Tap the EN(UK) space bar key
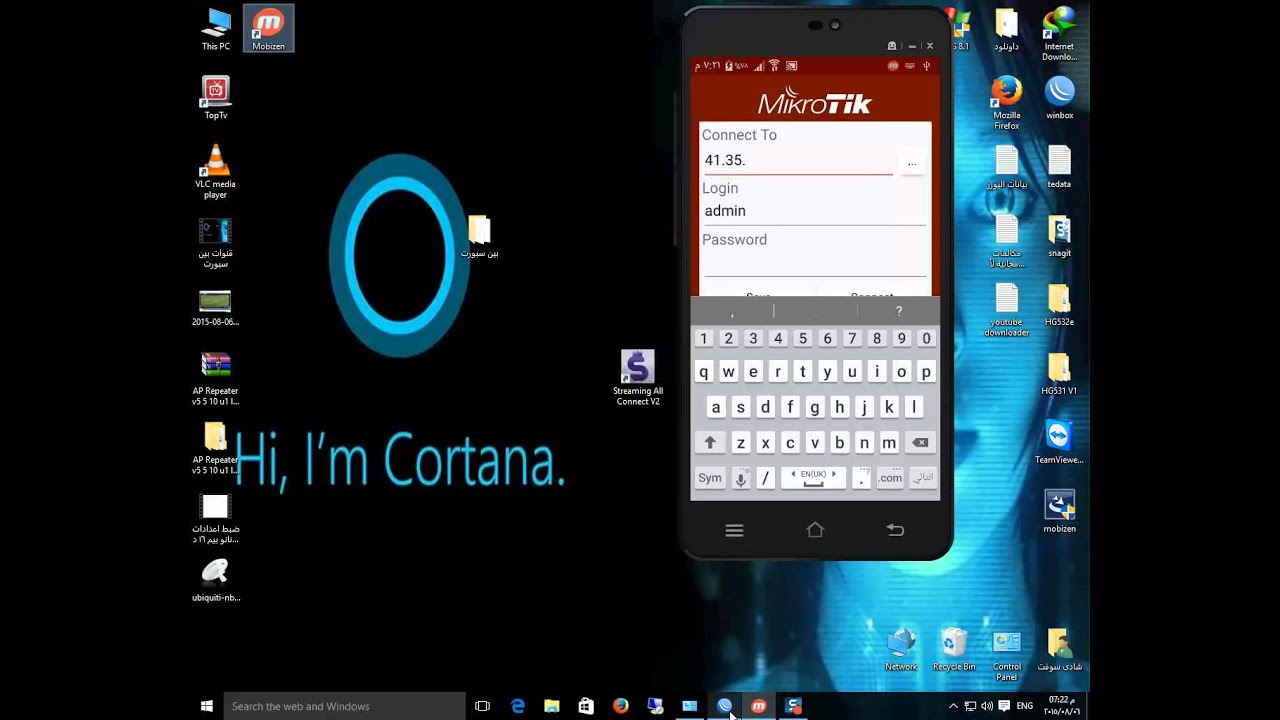The image size is (1280, 720). click(x=813, y=478)
